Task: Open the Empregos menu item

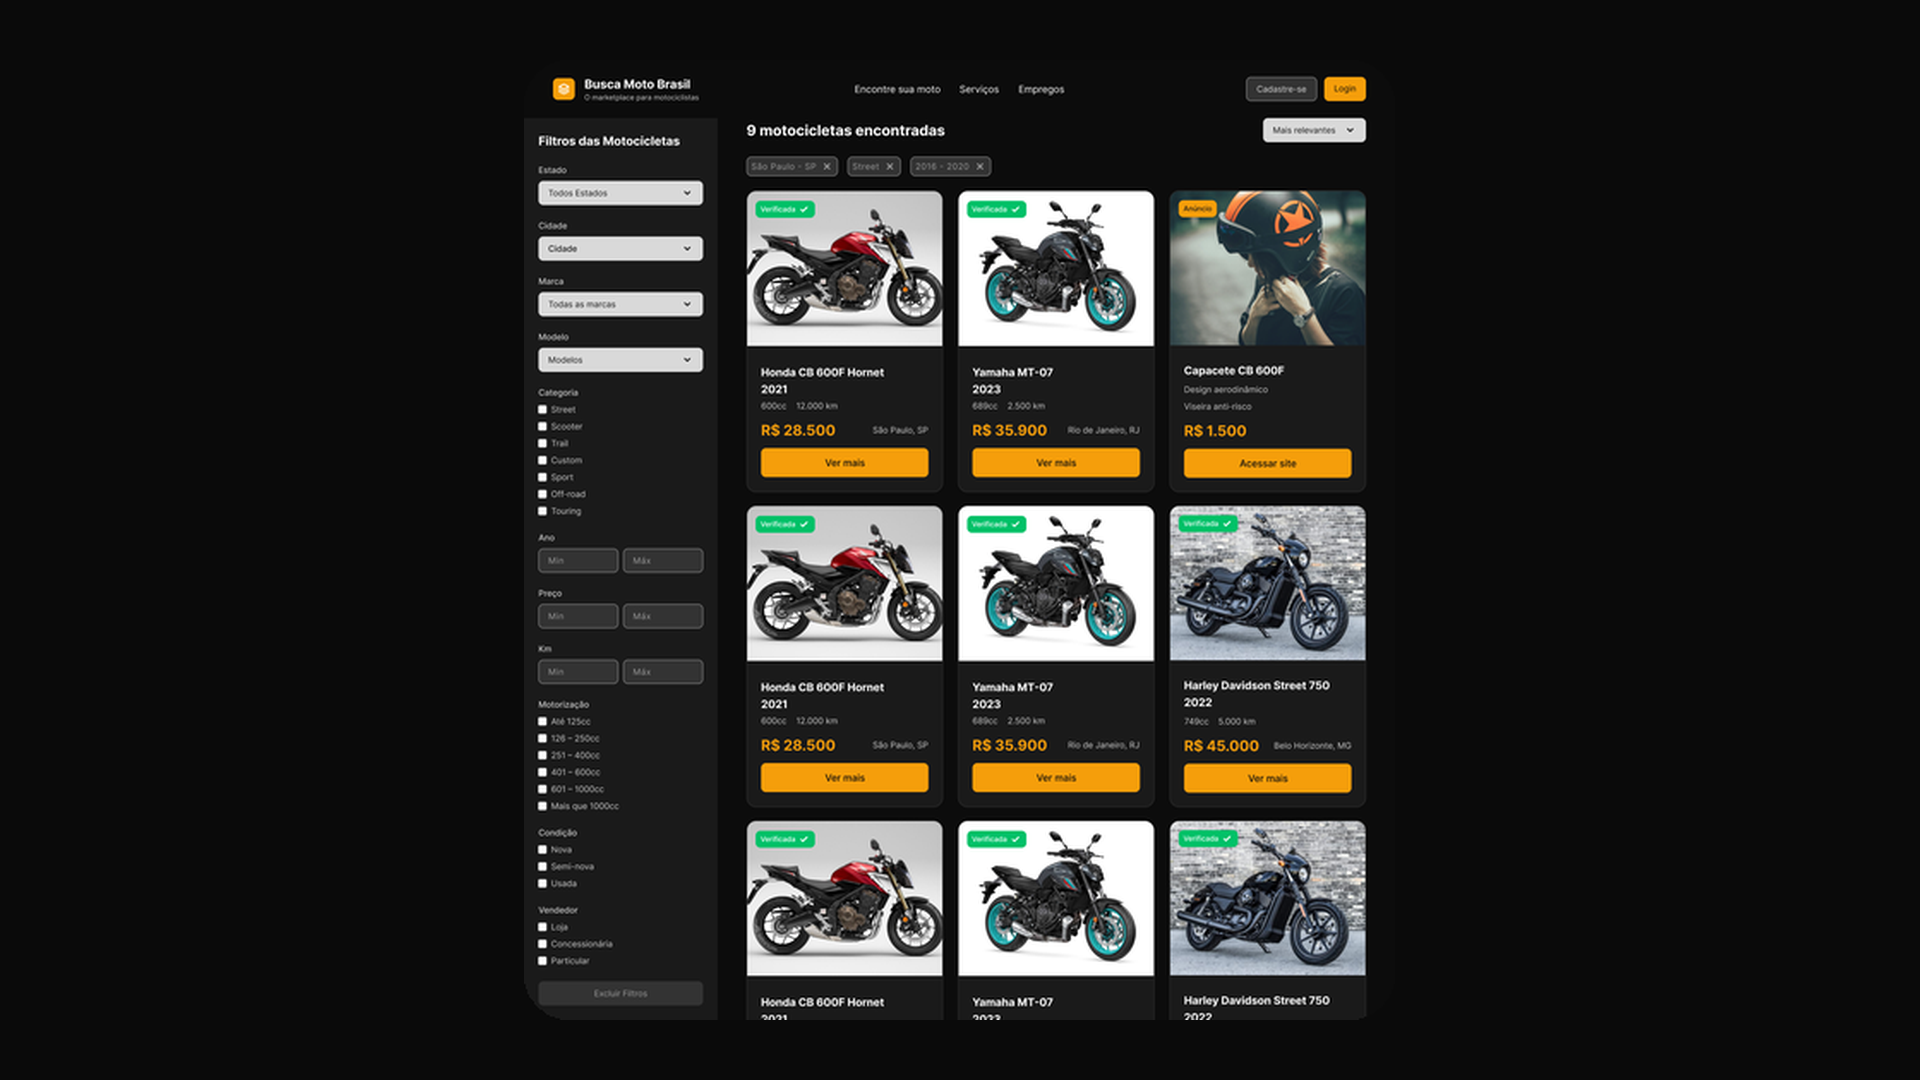Action: point(1041,89)
